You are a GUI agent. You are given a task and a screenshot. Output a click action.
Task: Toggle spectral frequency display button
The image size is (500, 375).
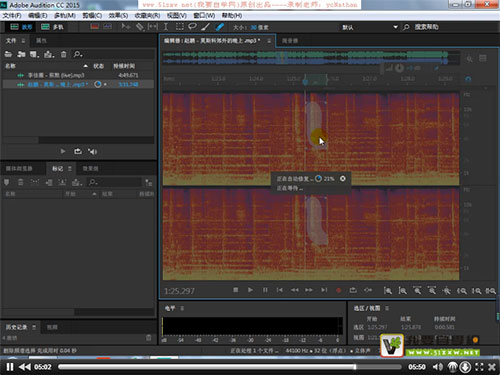pyautogui.click(x=95, y=27)
